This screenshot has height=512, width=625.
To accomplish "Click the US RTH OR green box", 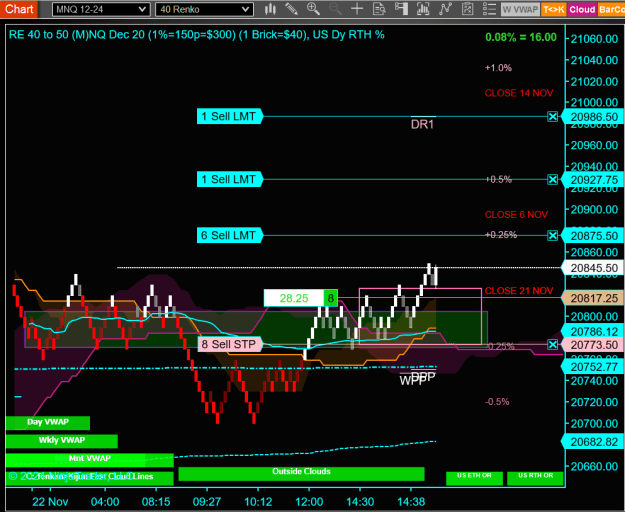I will (x=535, y=477).
